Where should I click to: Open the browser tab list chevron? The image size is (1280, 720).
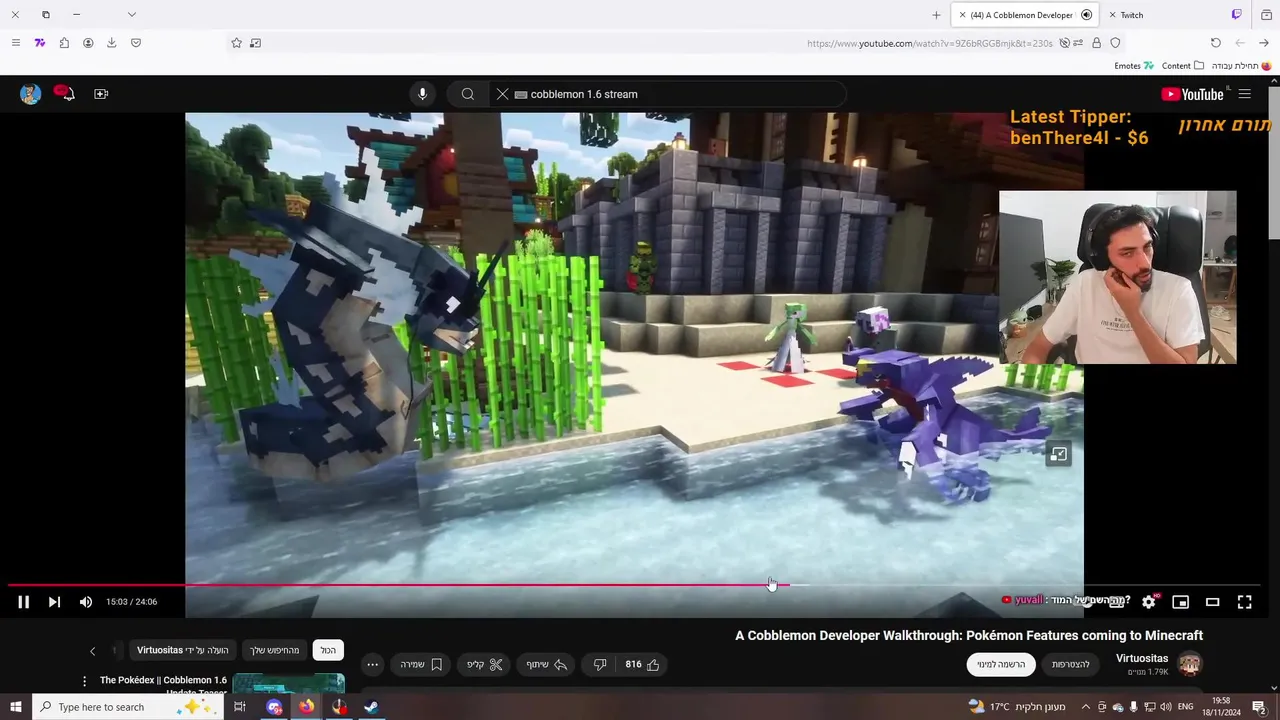pyautogui.click(x=131, y=15)
